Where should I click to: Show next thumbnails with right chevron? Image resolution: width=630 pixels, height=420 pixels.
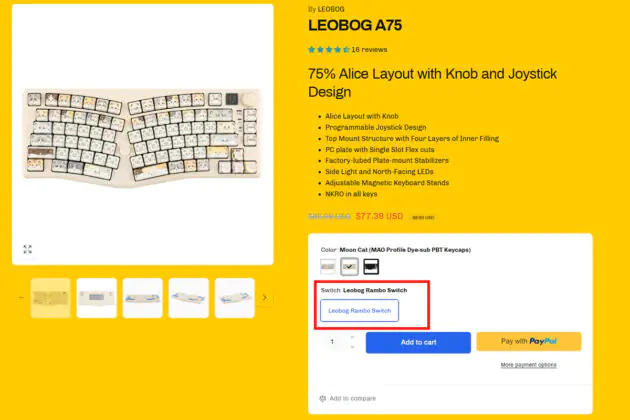(x=264, y=297)
